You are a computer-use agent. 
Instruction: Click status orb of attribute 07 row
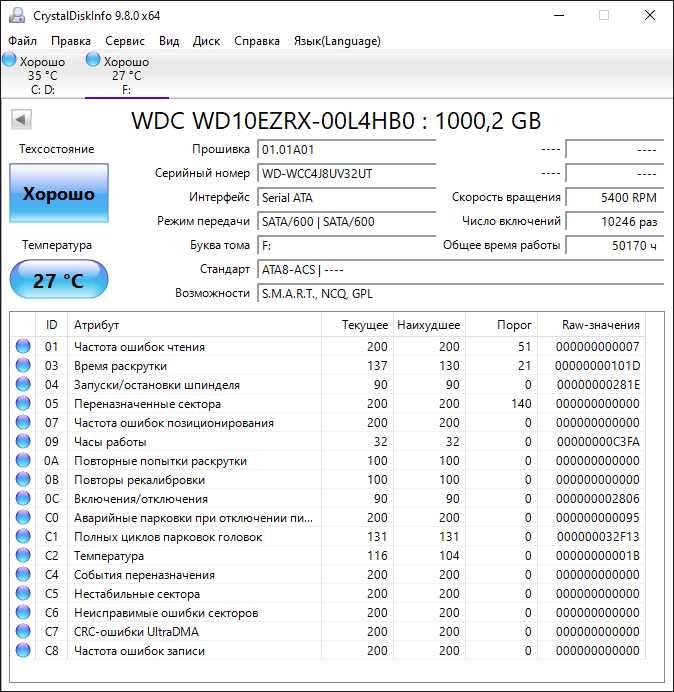tap(23, 422)
